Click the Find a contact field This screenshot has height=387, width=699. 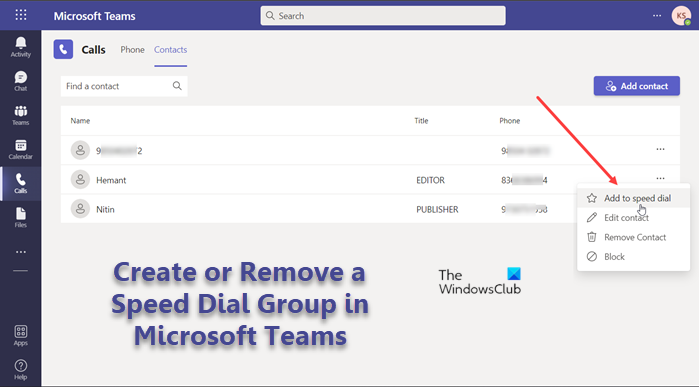[124, 86]
